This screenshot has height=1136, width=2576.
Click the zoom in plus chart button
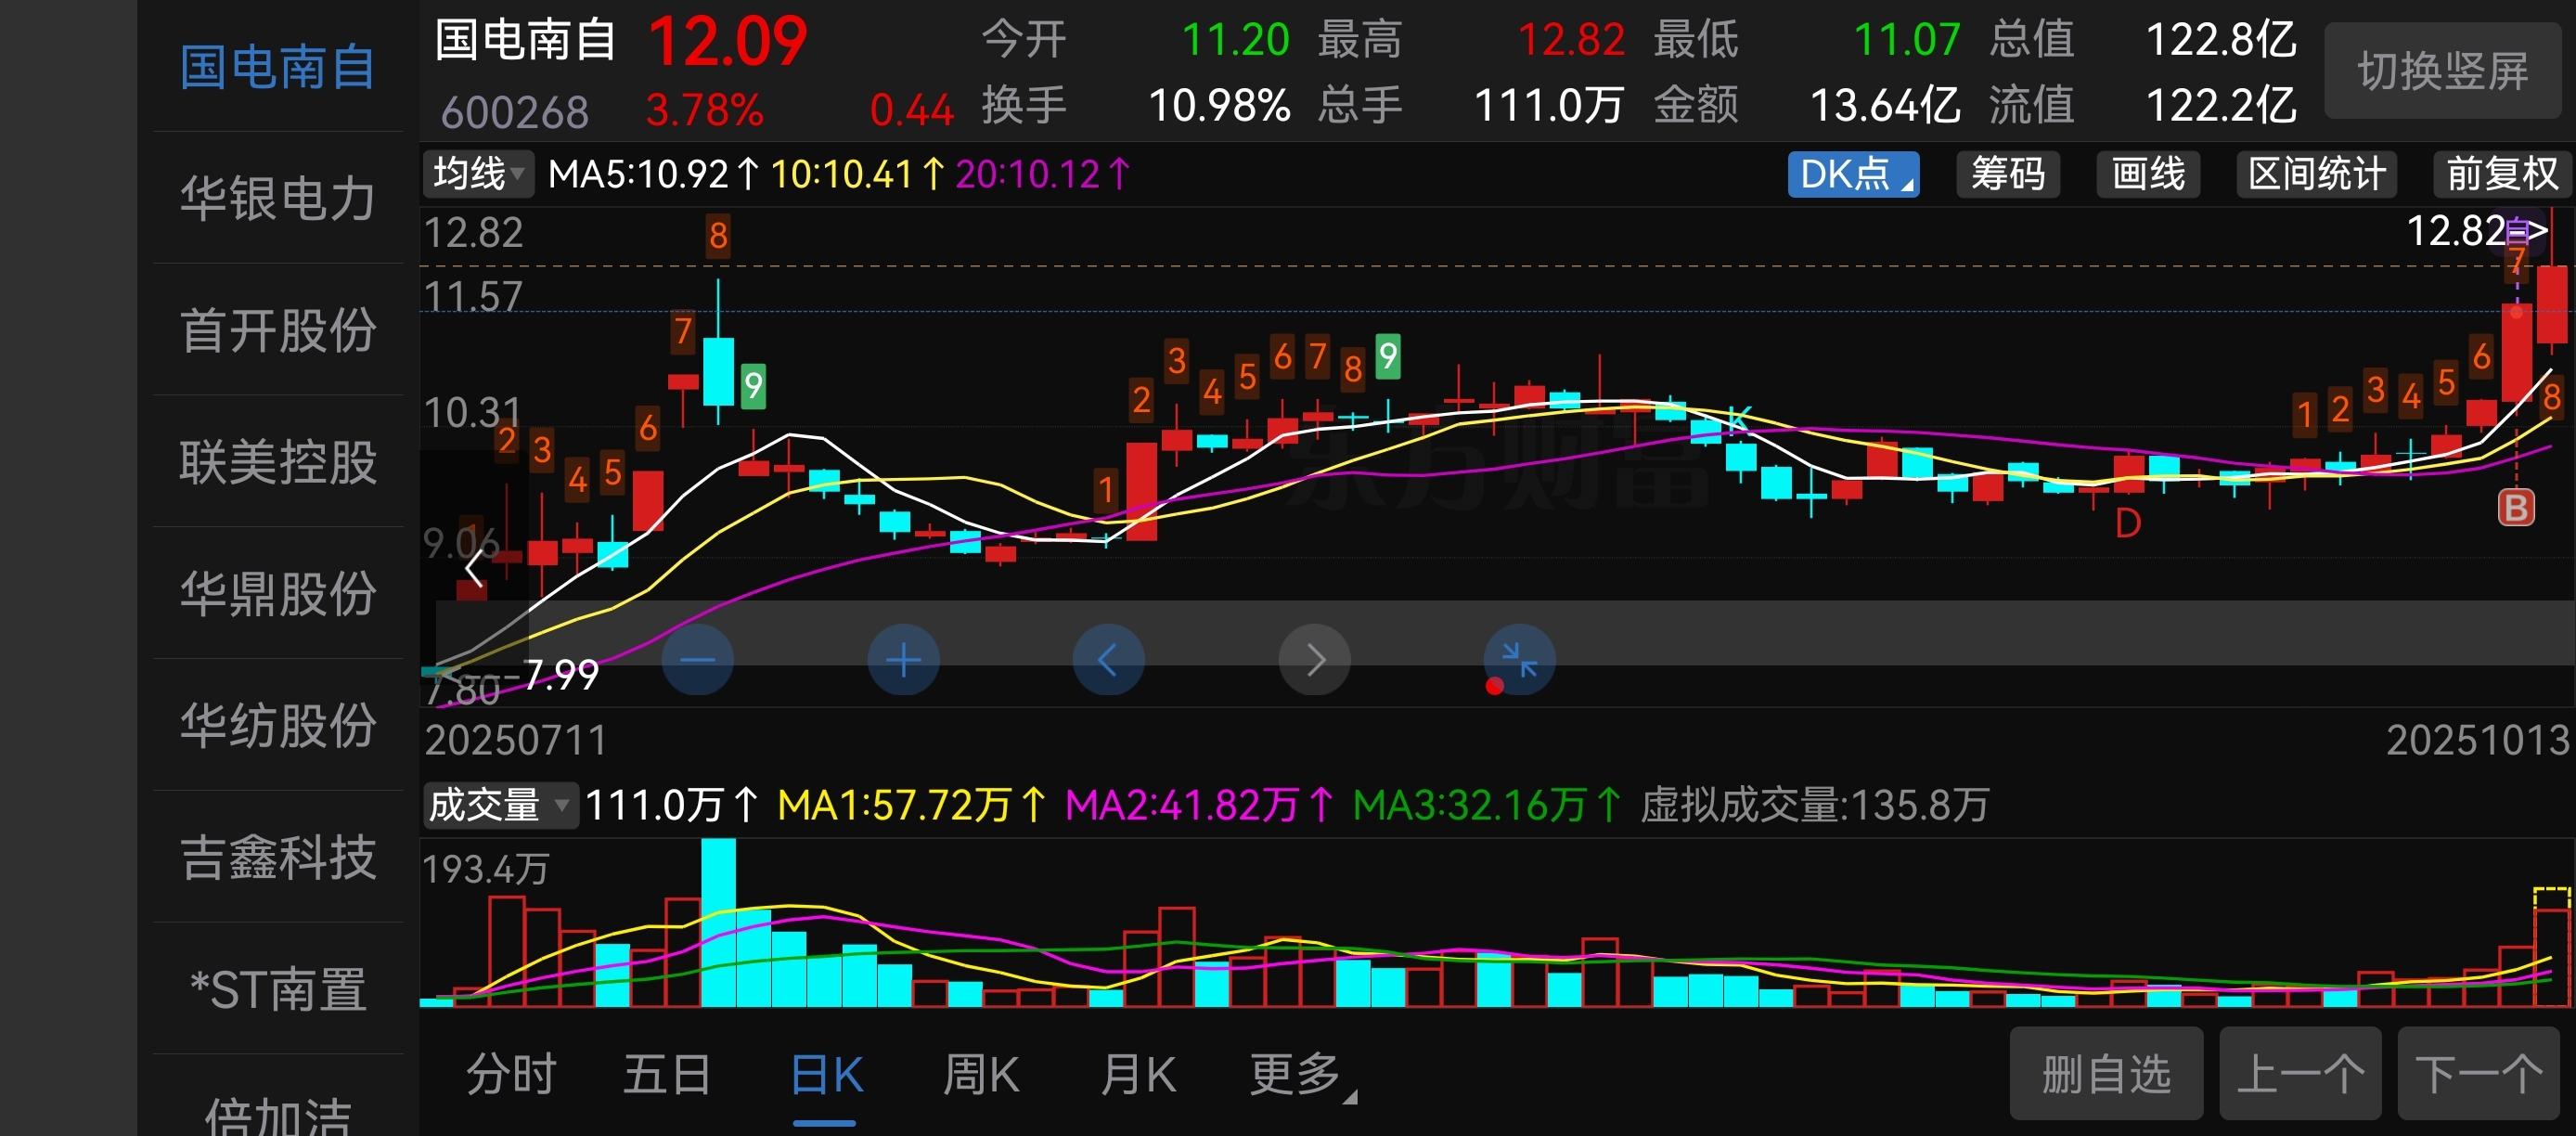tap(903, 660)
